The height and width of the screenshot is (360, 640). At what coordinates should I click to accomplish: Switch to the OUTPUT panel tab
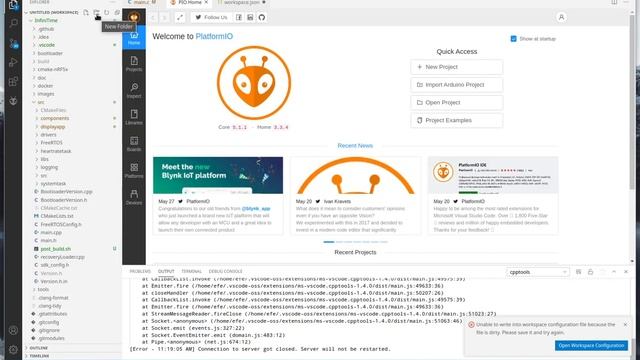click(x=166, y=271)
